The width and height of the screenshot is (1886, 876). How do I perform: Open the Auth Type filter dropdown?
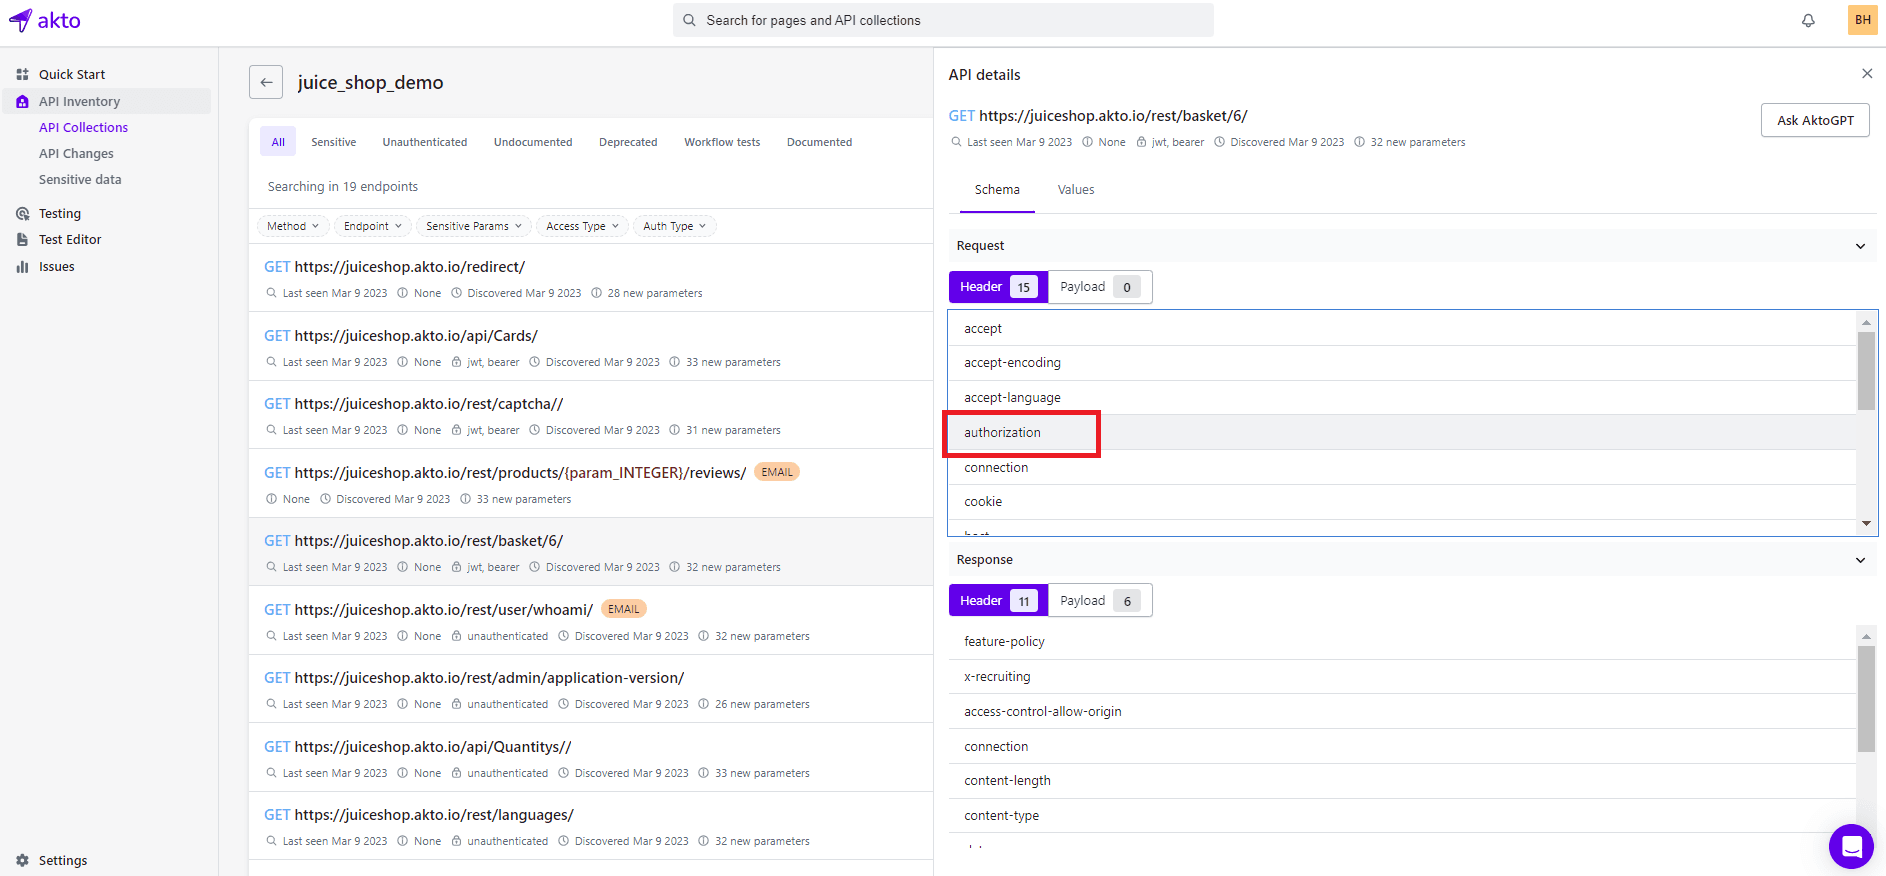click(x=674, y=226)
